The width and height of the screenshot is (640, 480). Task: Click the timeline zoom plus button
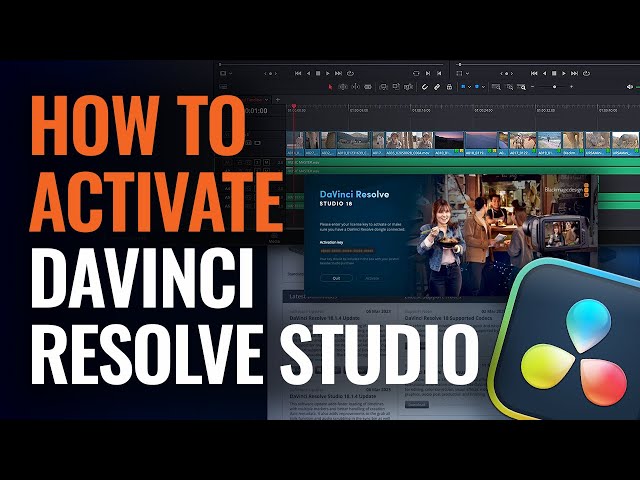click(571, 87)
